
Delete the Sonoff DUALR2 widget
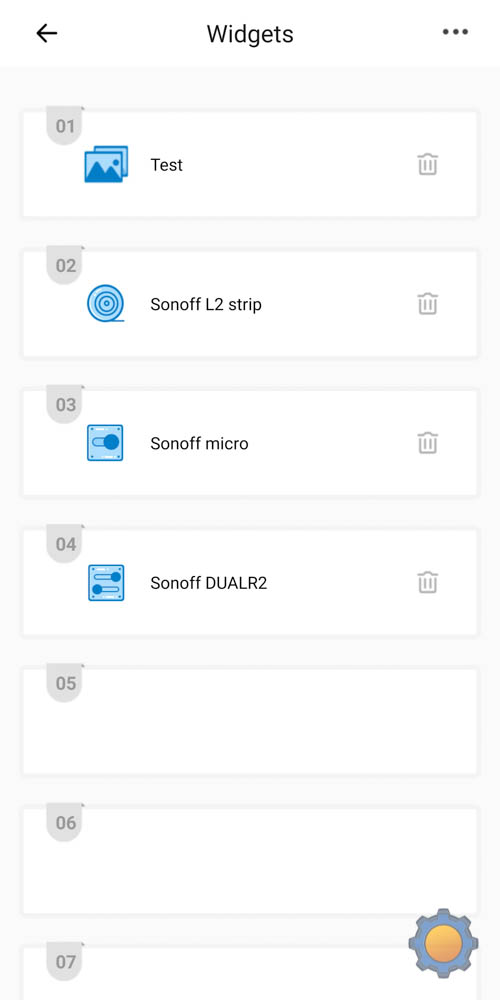pos(427,582)
